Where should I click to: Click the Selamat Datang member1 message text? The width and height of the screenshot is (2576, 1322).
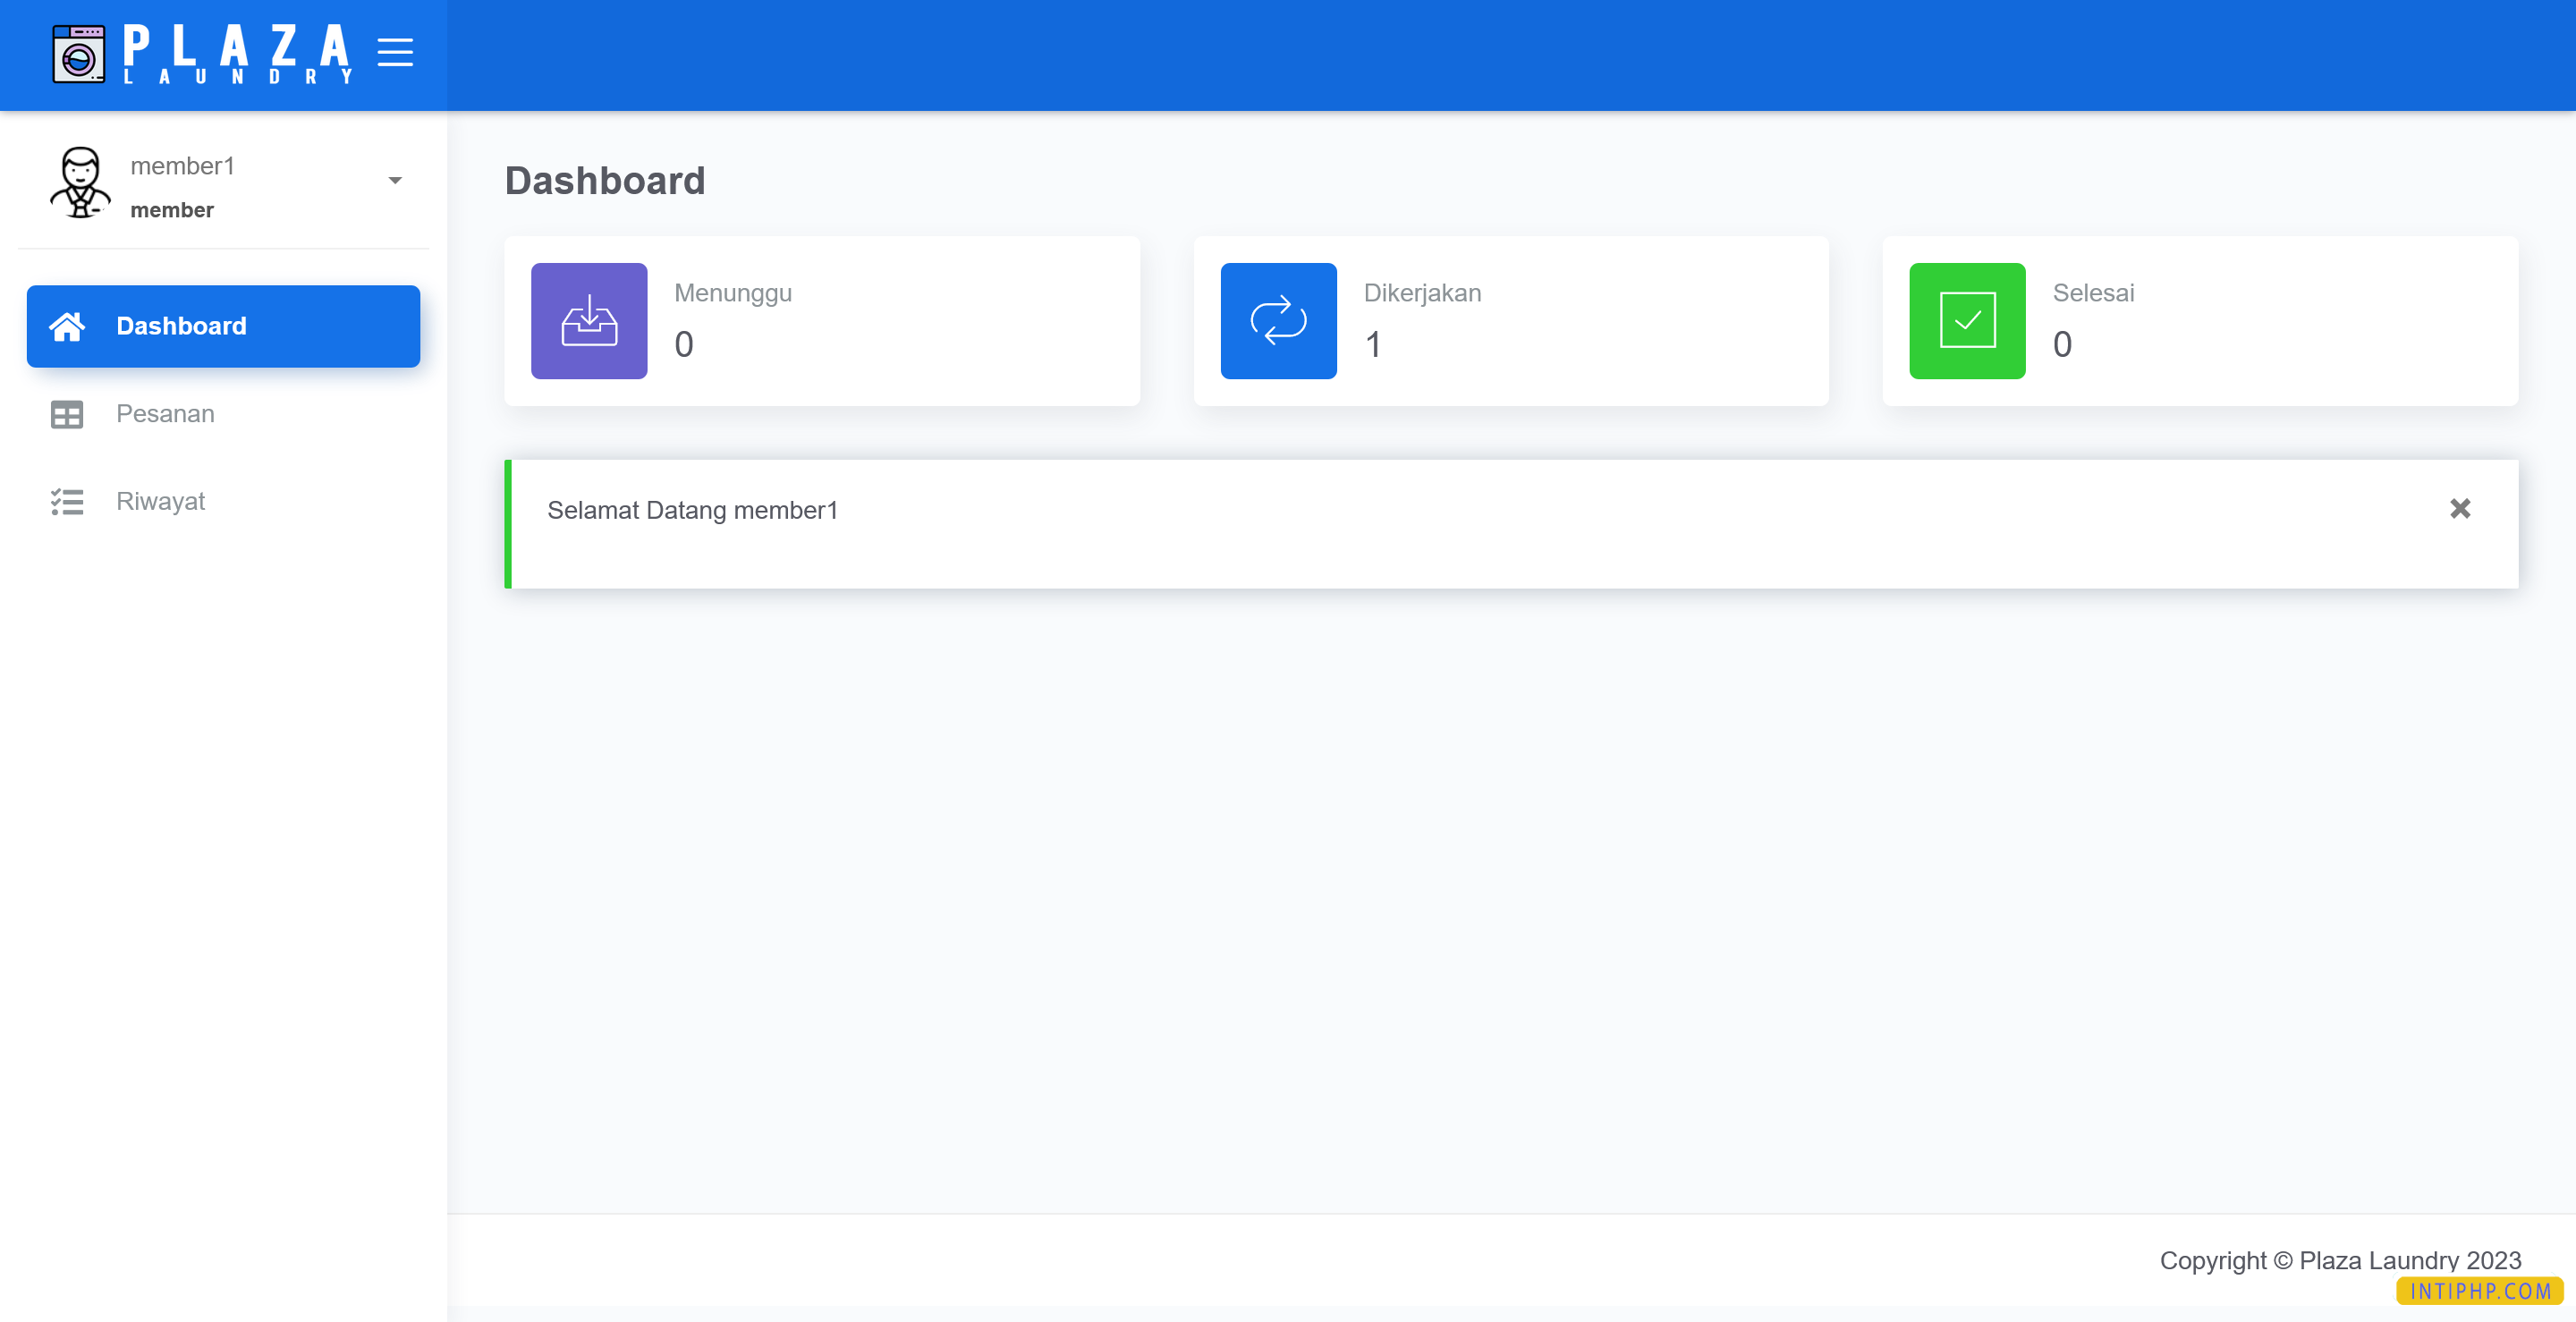(693, 509)
